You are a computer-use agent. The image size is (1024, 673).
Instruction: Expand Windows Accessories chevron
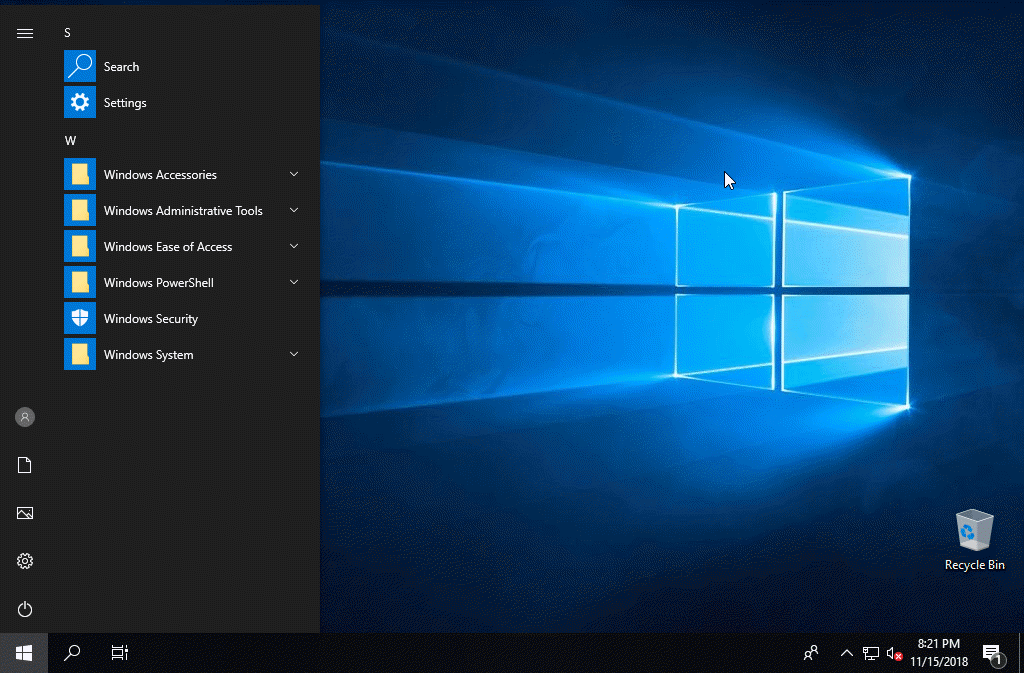[294, 174]
